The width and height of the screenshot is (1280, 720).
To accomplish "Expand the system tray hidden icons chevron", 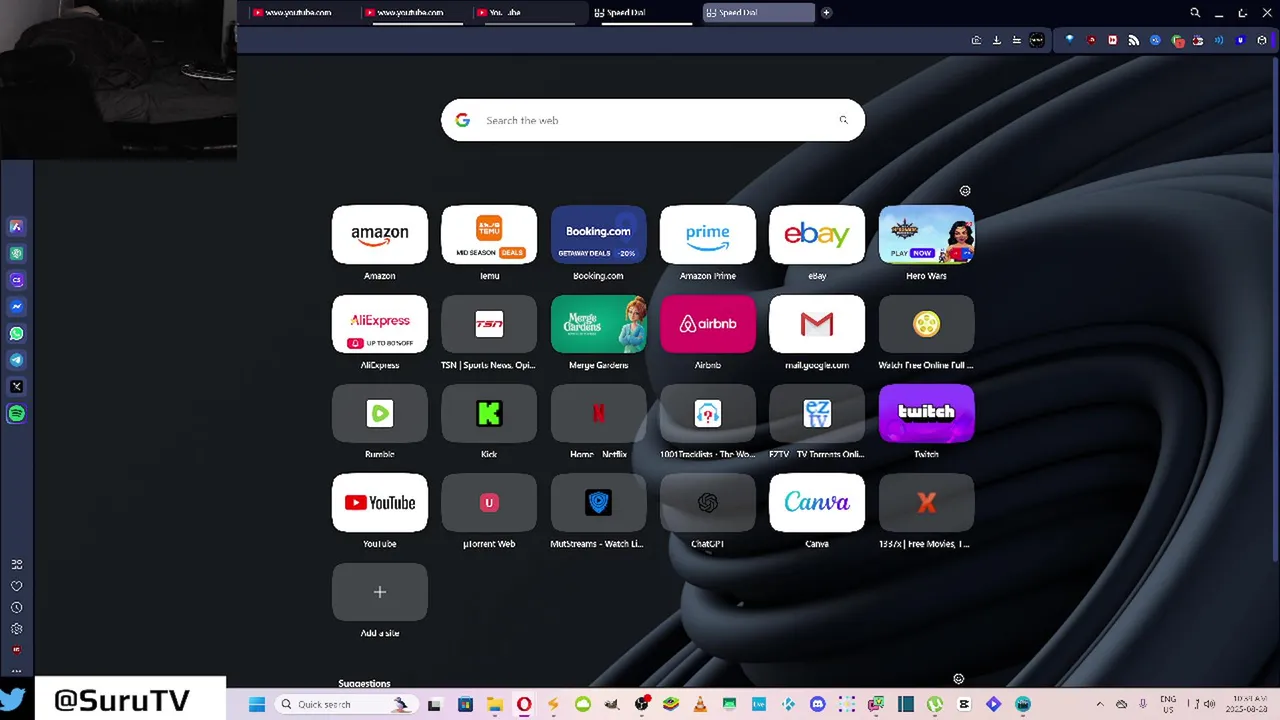I will pos(1100,704).
